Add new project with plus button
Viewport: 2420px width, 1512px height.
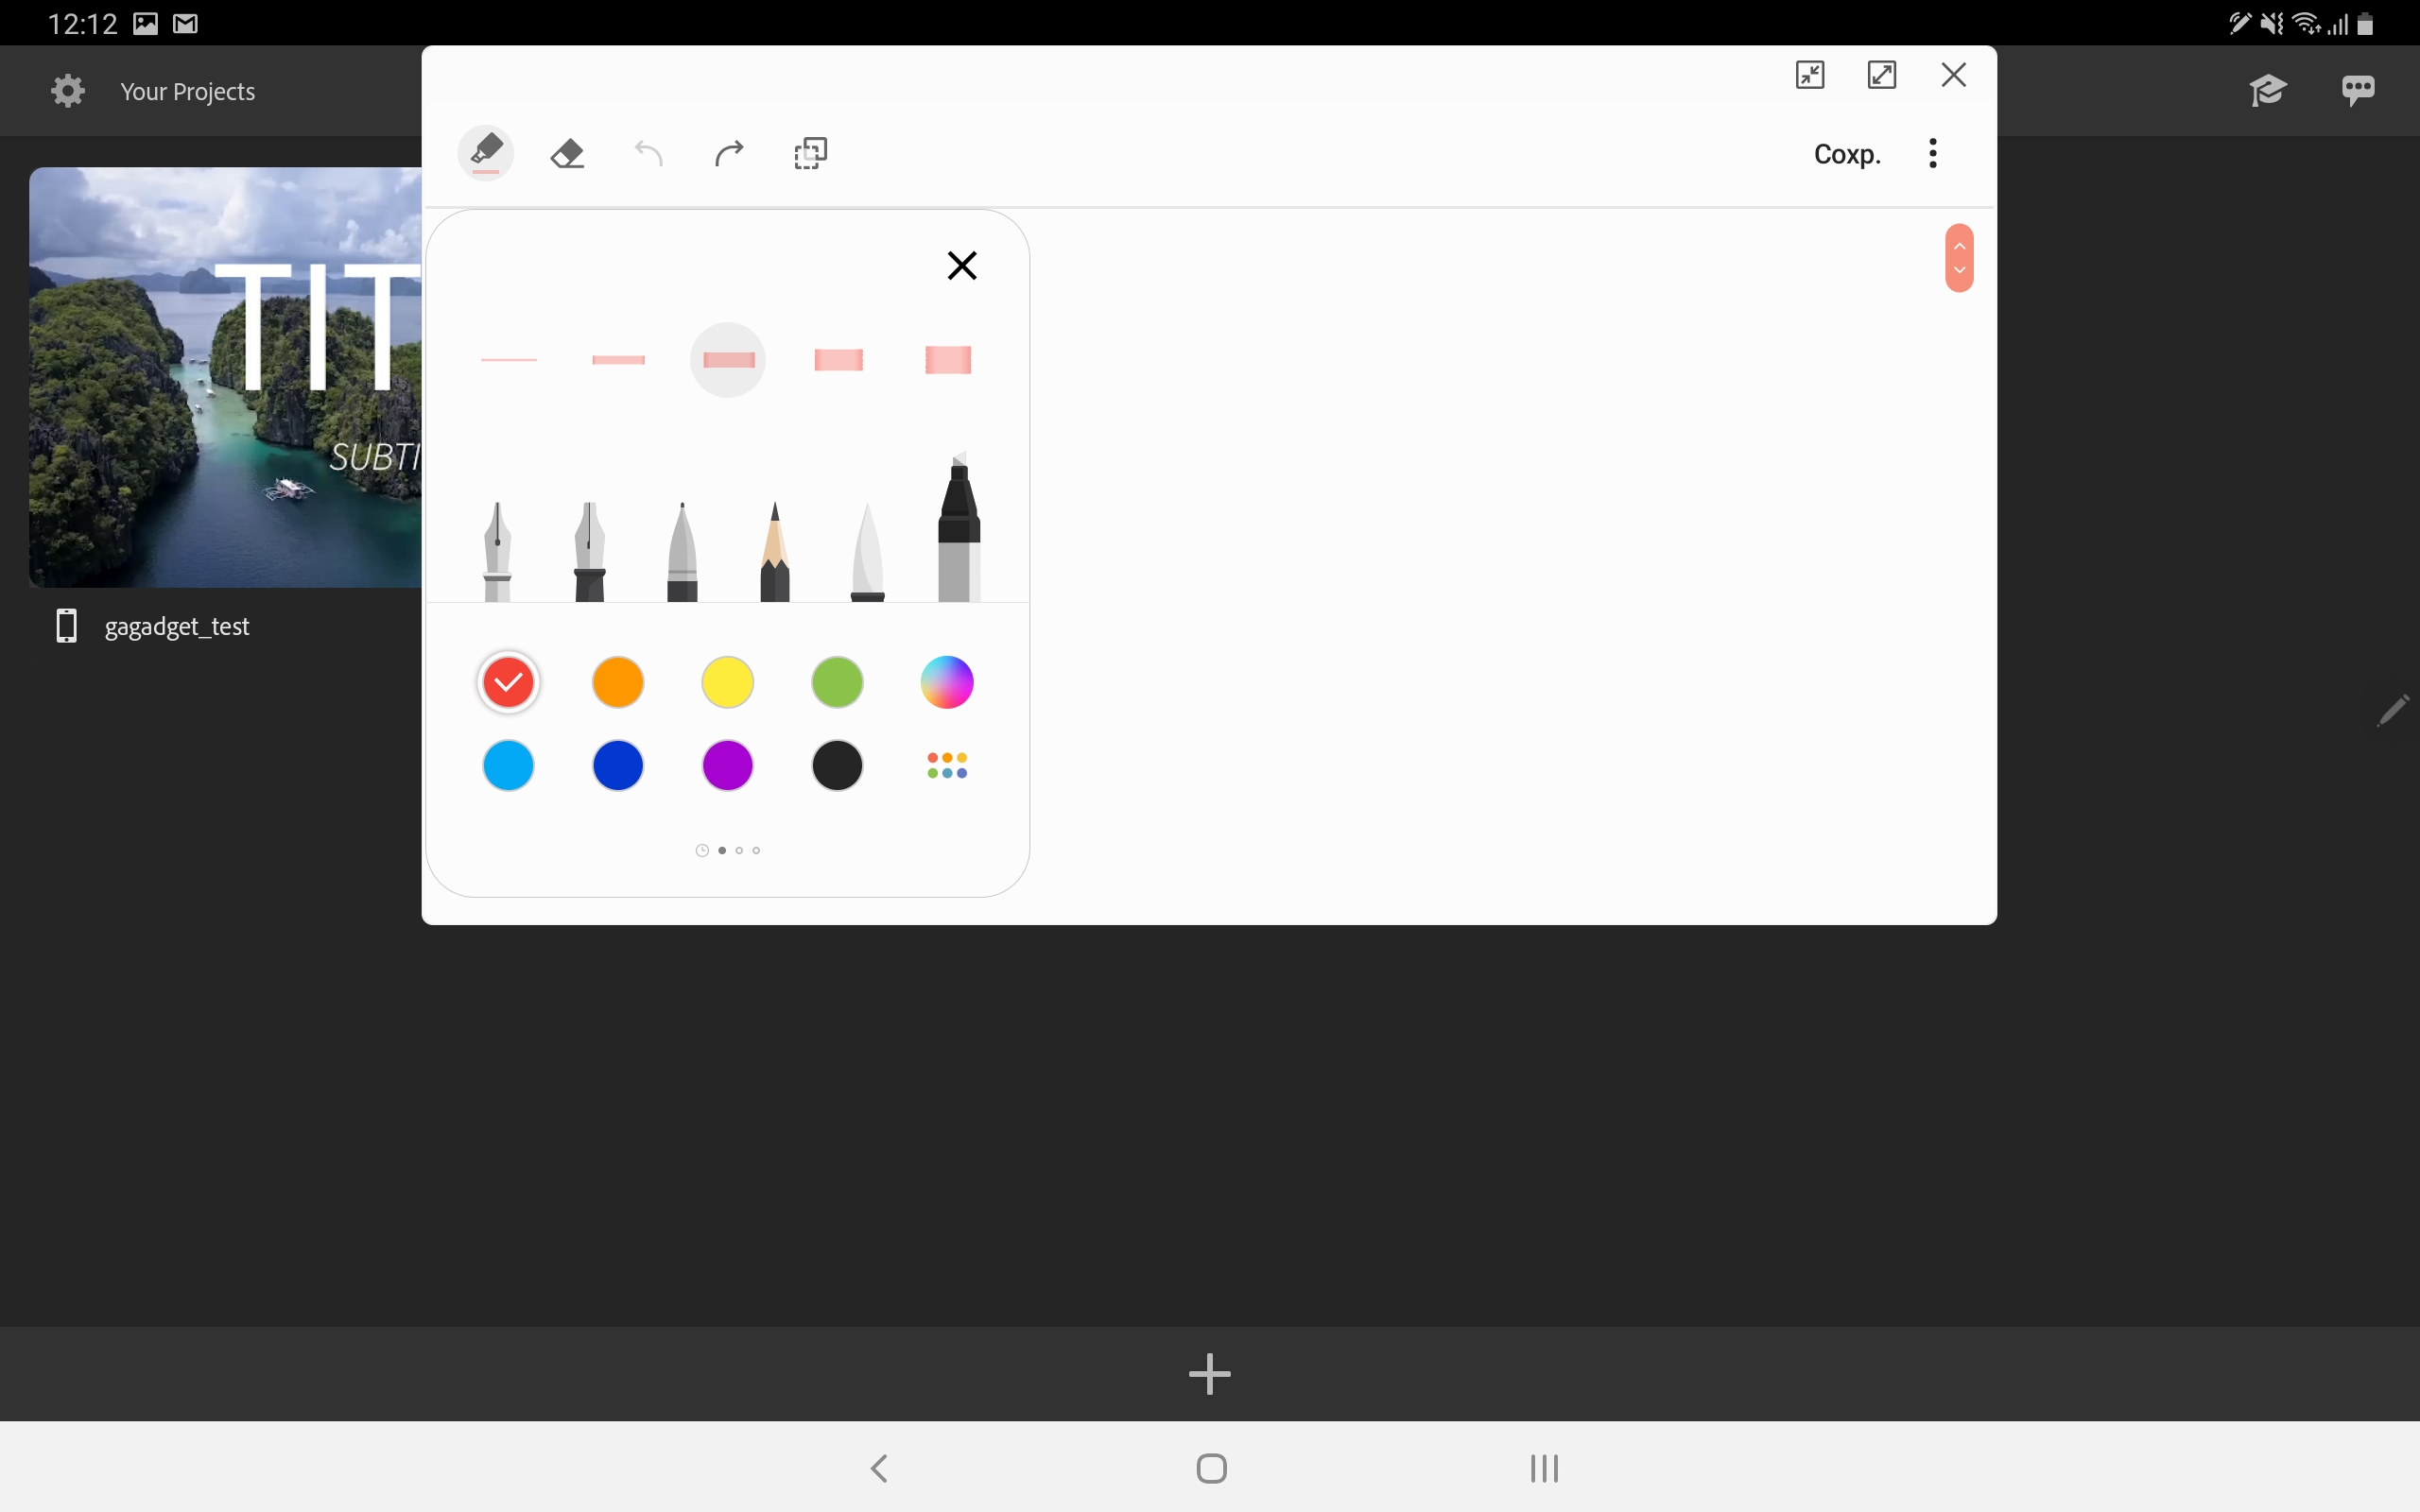[x=1209, y=1374]
